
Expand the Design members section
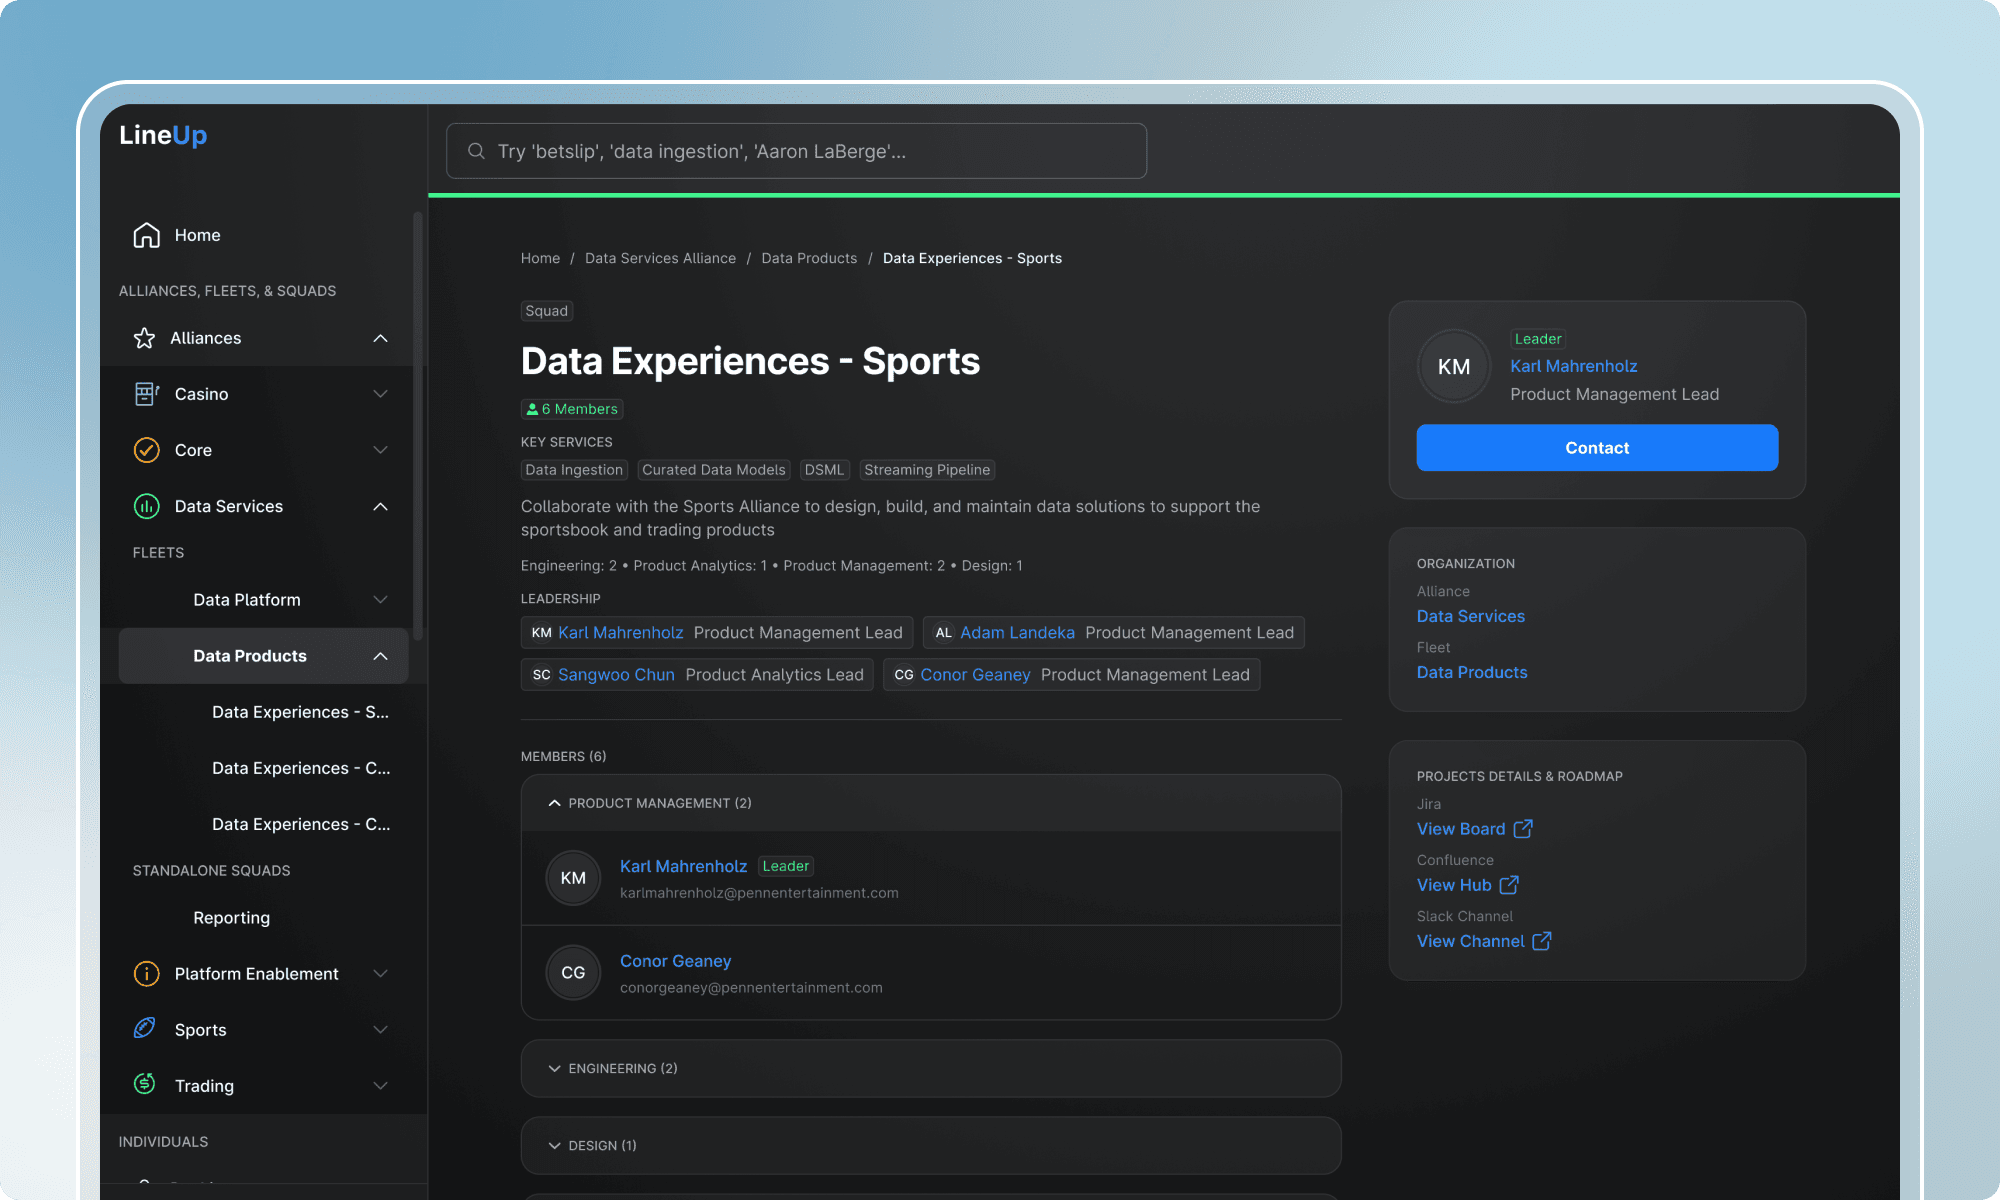(x=554, y=1145)
